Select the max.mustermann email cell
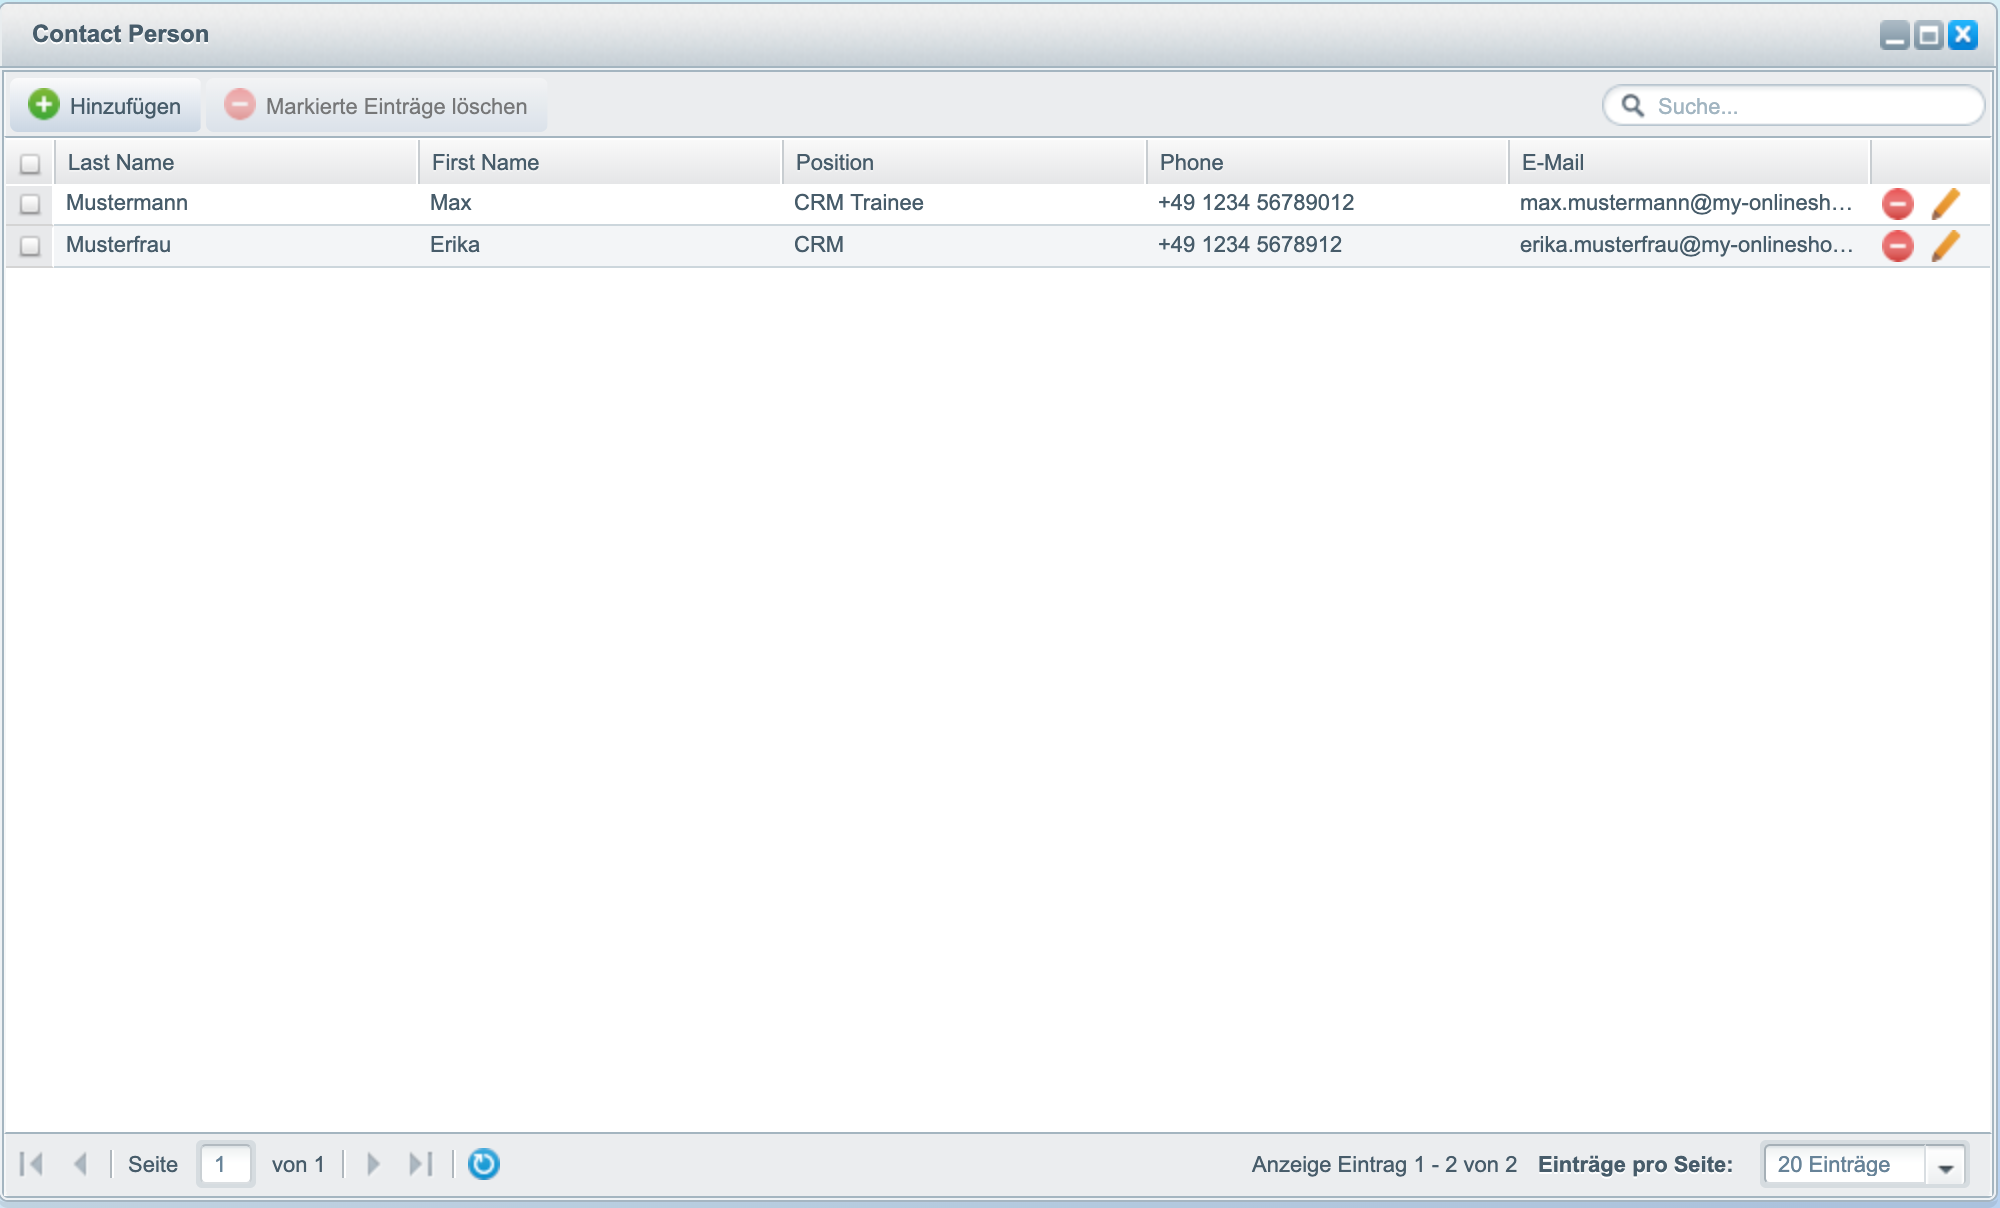The image size is (2000, 1208). click(x=1690, y=203)
